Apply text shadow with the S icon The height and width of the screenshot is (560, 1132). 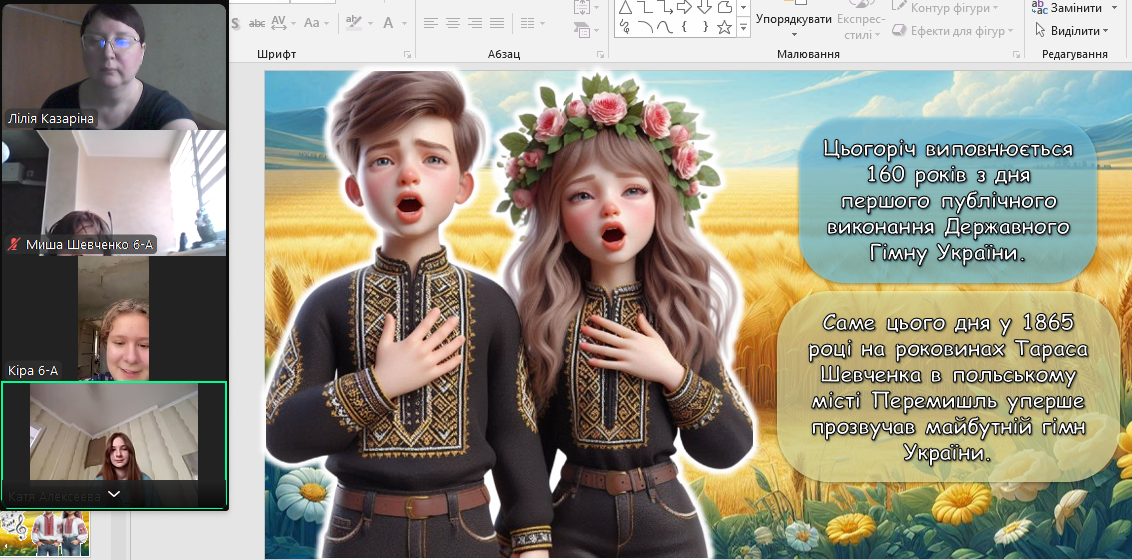coord(235,23)
